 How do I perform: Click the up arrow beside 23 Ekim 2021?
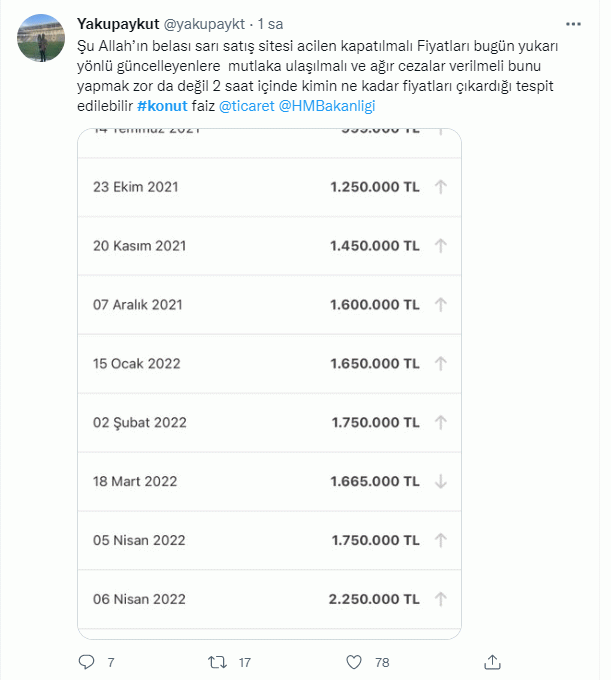tap(441, 187)
